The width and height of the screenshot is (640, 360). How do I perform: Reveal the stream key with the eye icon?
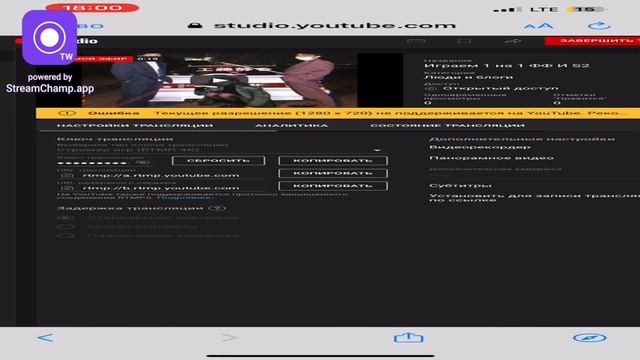click(x=142, y=162)
